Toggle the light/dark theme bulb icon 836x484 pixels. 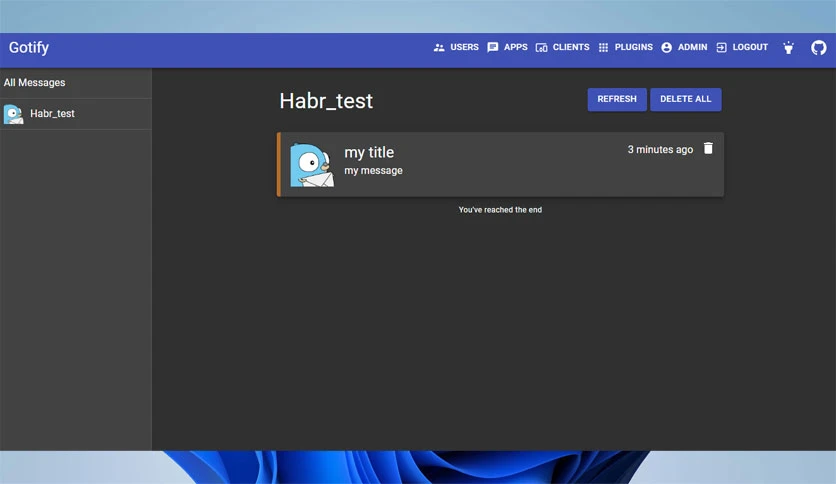(x=789, y=47)
